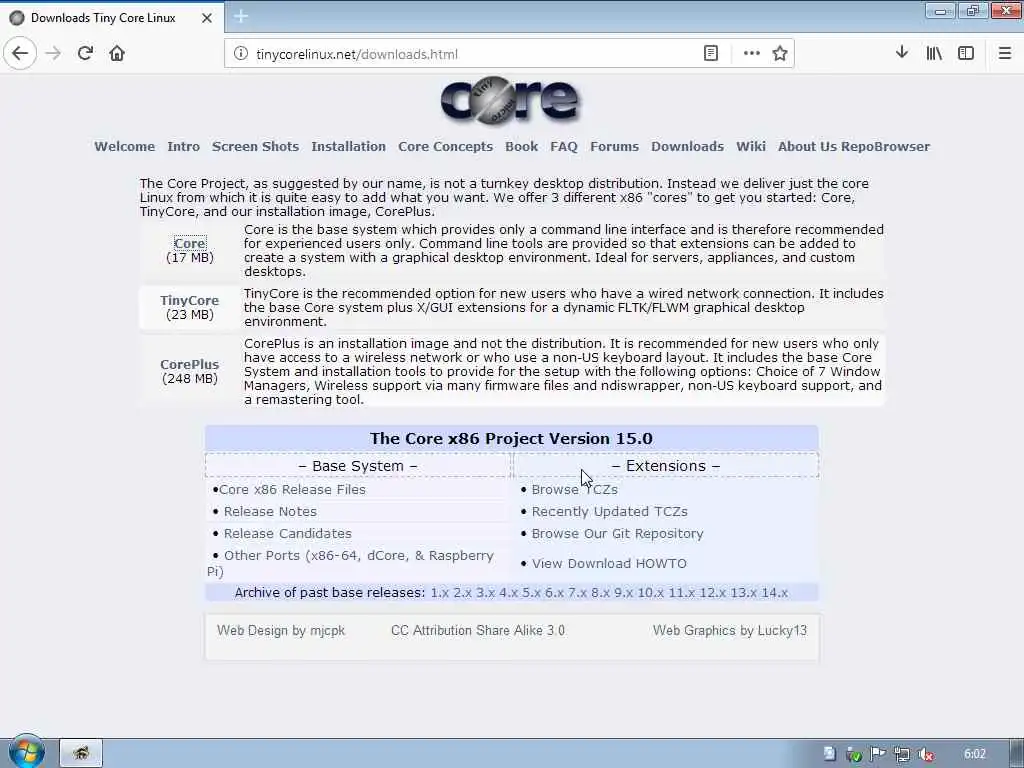Screen dimensions: 1024x768
Task: Open the Windows Start button
Action: [x=26, y=752]
